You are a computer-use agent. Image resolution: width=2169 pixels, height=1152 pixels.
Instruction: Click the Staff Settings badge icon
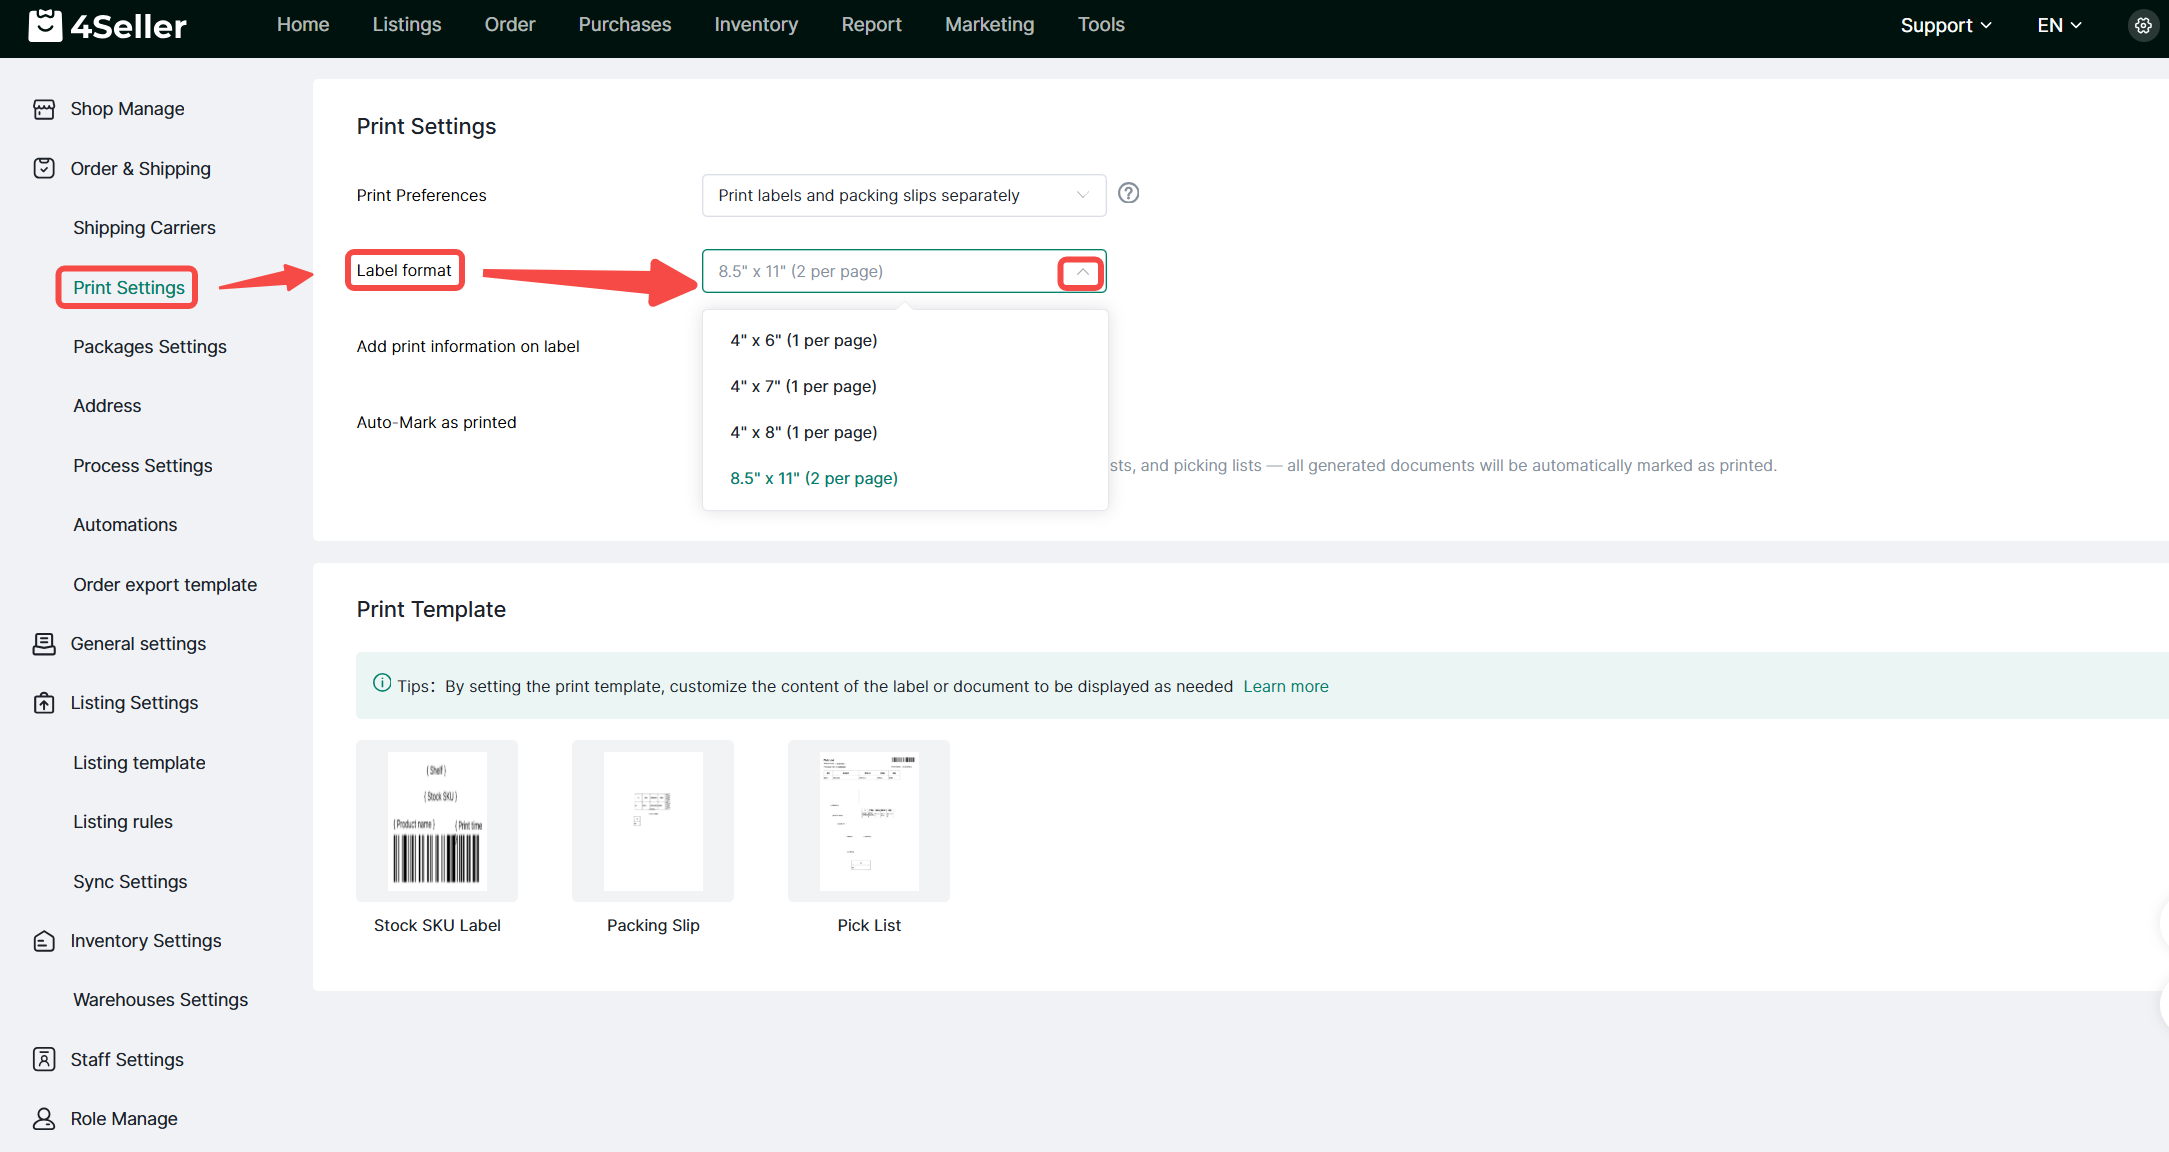44,1059
